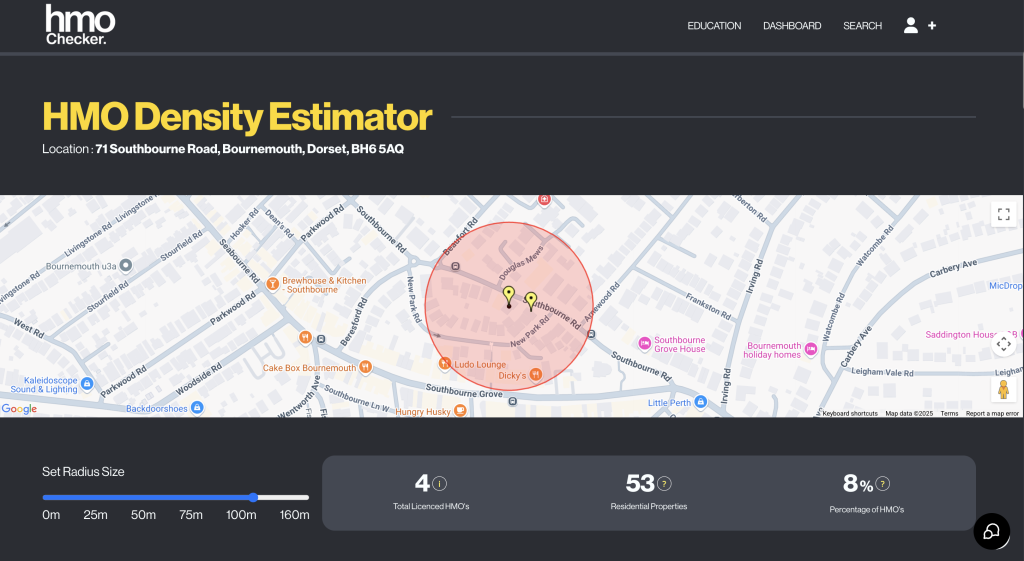Click the Saddington House map label
This screenshot has height=561, width=1024.
[970, 334]
